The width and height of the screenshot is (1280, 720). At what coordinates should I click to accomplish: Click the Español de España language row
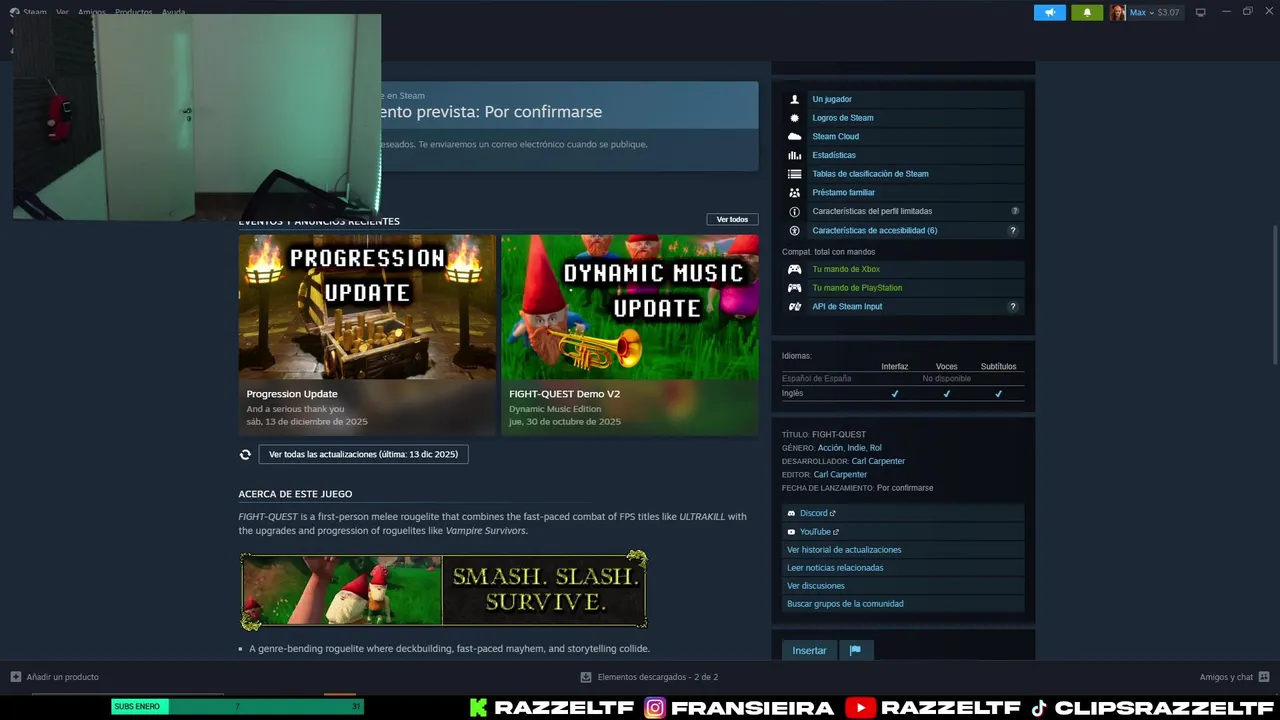click(903, 379)
